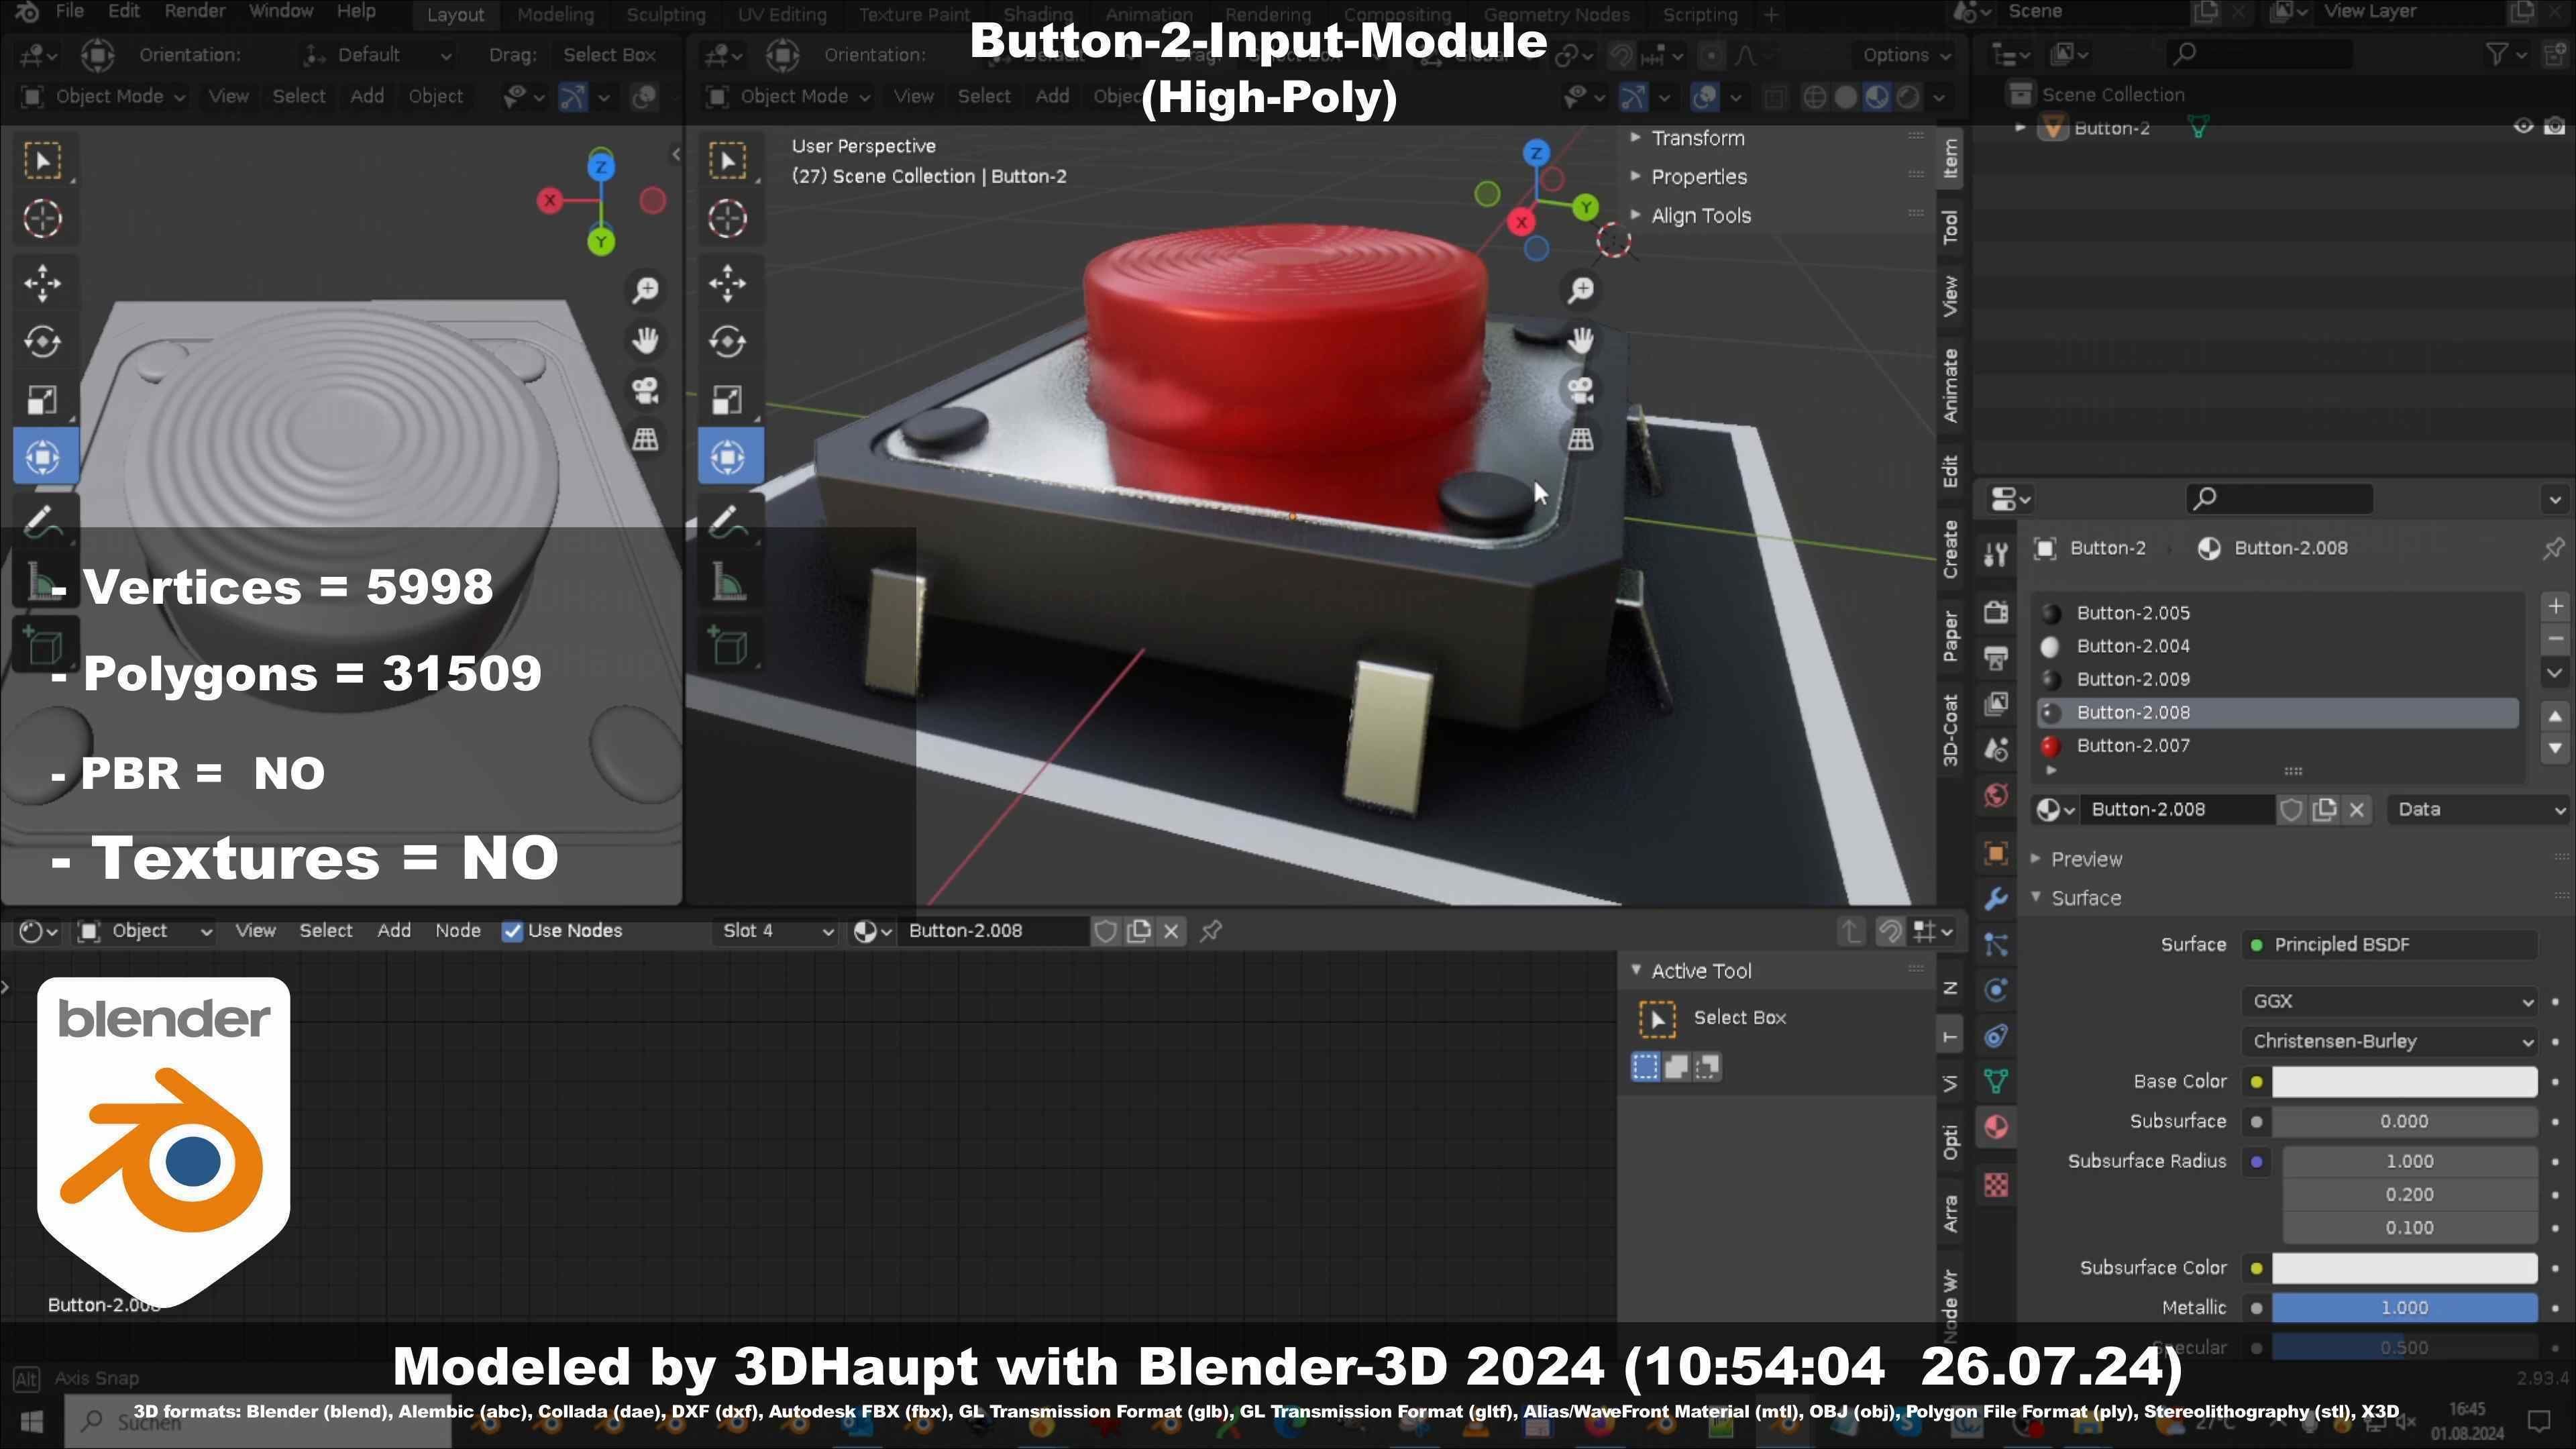
Task: Switch perspective/orthographic grid icon in left viewport
Action: click(646, 439)
